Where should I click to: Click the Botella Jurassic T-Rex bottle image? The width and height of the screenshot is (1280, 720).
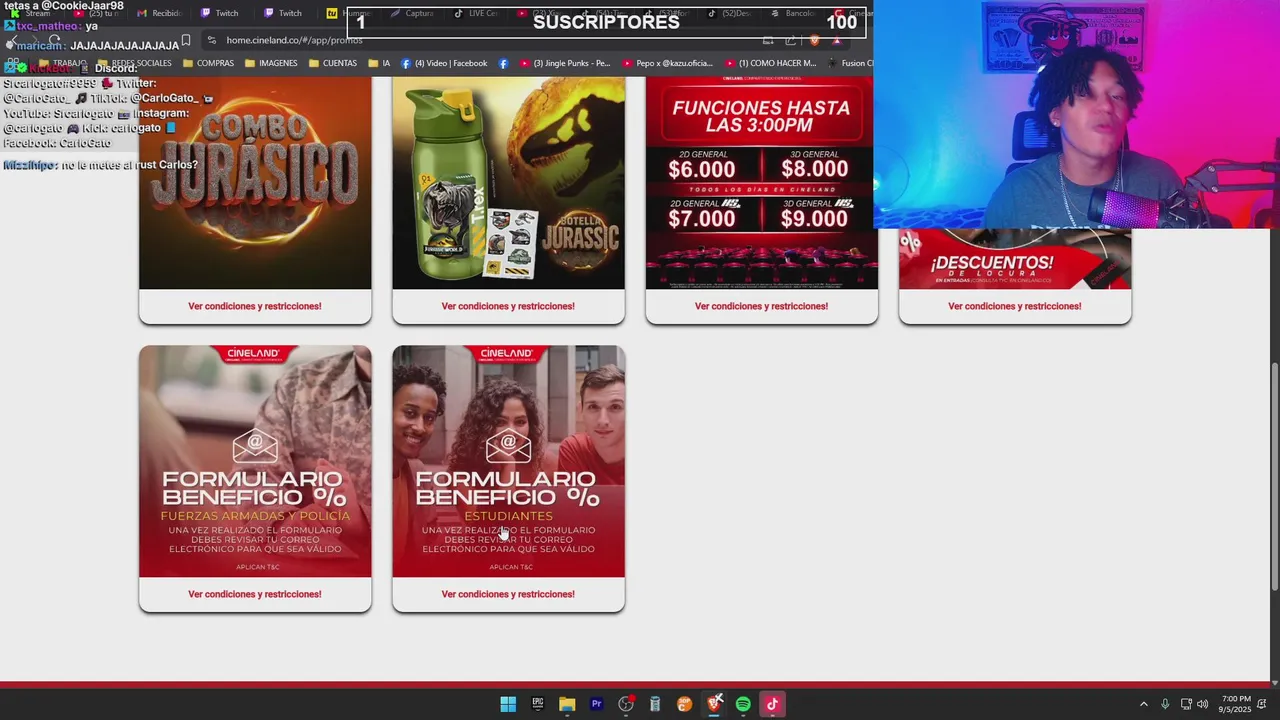coord(508,183)
